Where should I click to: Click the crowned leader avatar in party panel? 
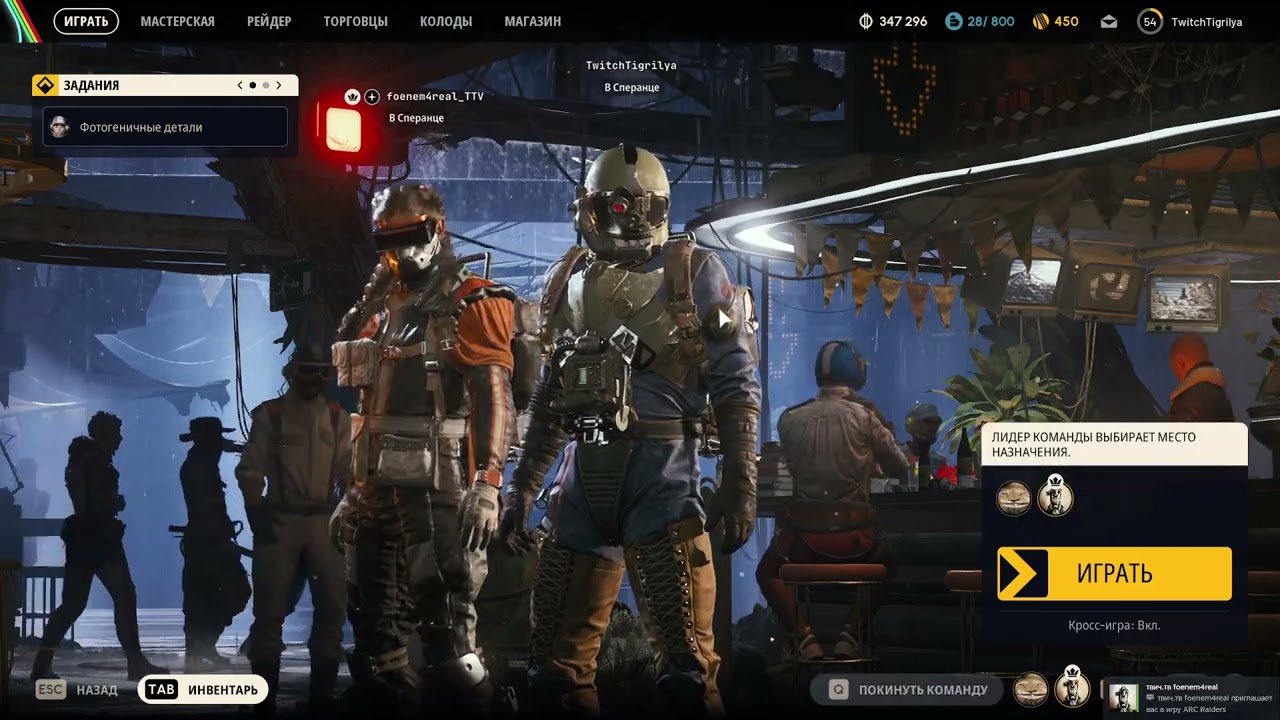(1055, 496)
